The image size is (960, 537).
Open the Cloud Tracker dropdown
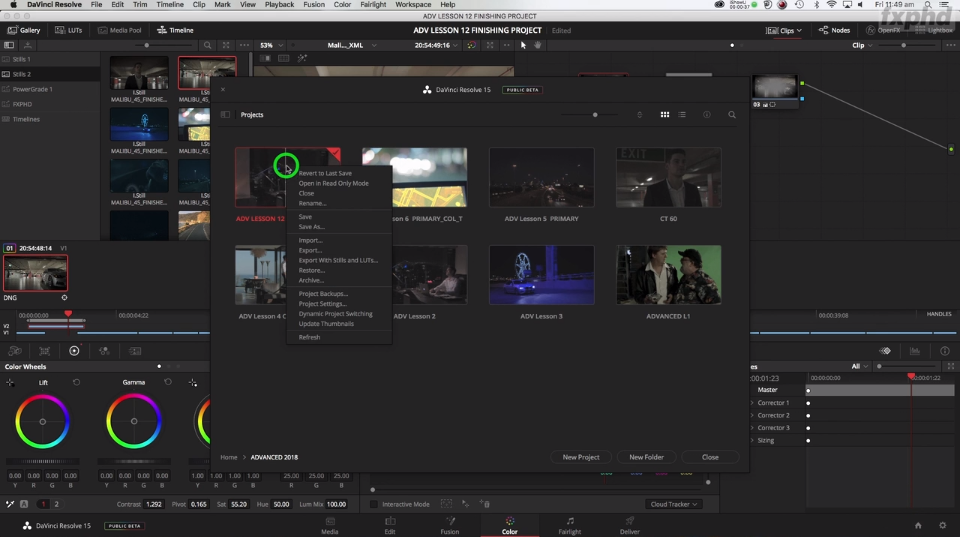point(673,504)
